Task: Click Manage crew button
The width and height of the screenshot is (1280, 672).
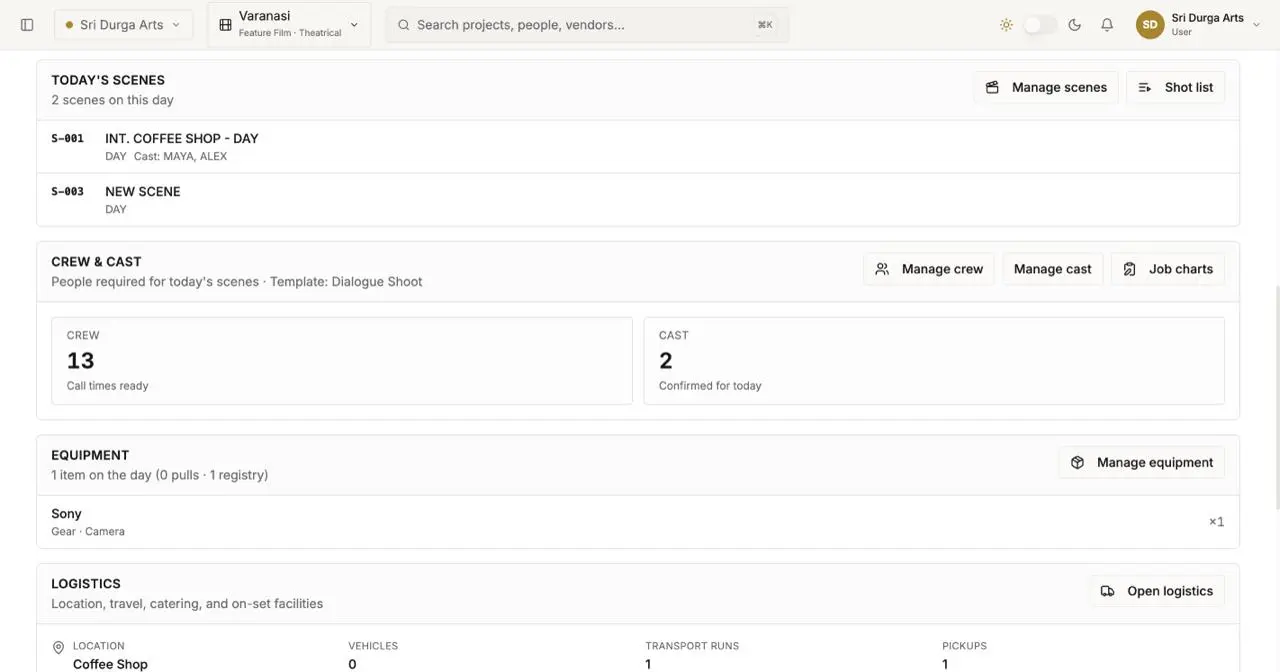Action: [929, 269]
